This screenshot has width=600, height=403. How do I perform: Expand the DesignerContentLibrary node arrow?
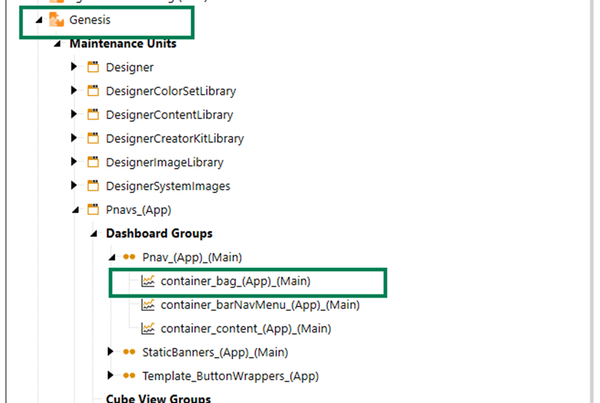[74, 115]
